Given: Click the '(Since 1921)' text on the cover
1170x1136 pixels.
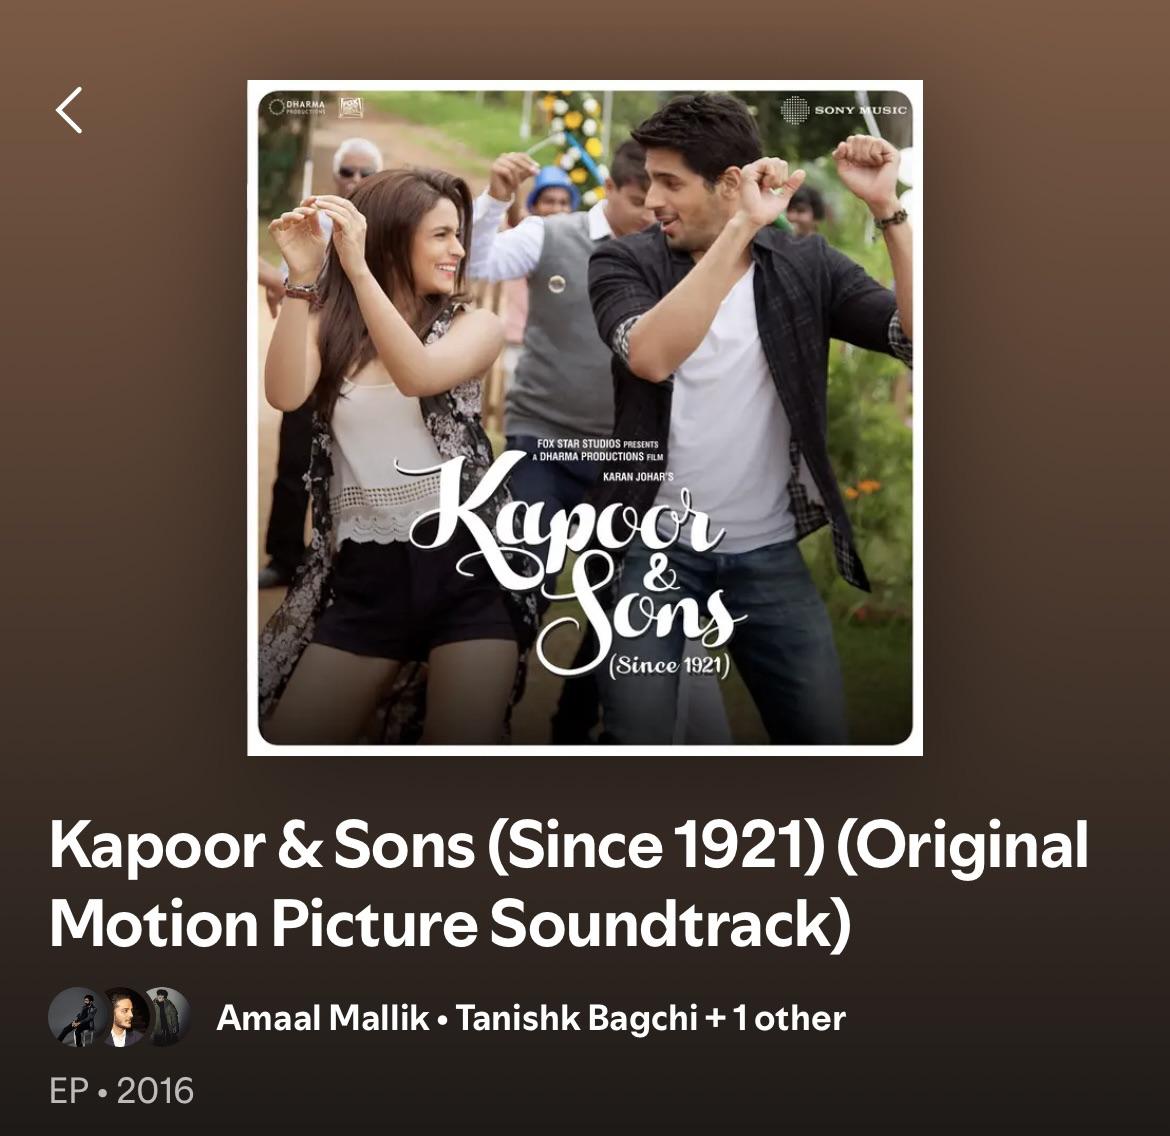Looking at the screenshot, I should click(669, 664).
